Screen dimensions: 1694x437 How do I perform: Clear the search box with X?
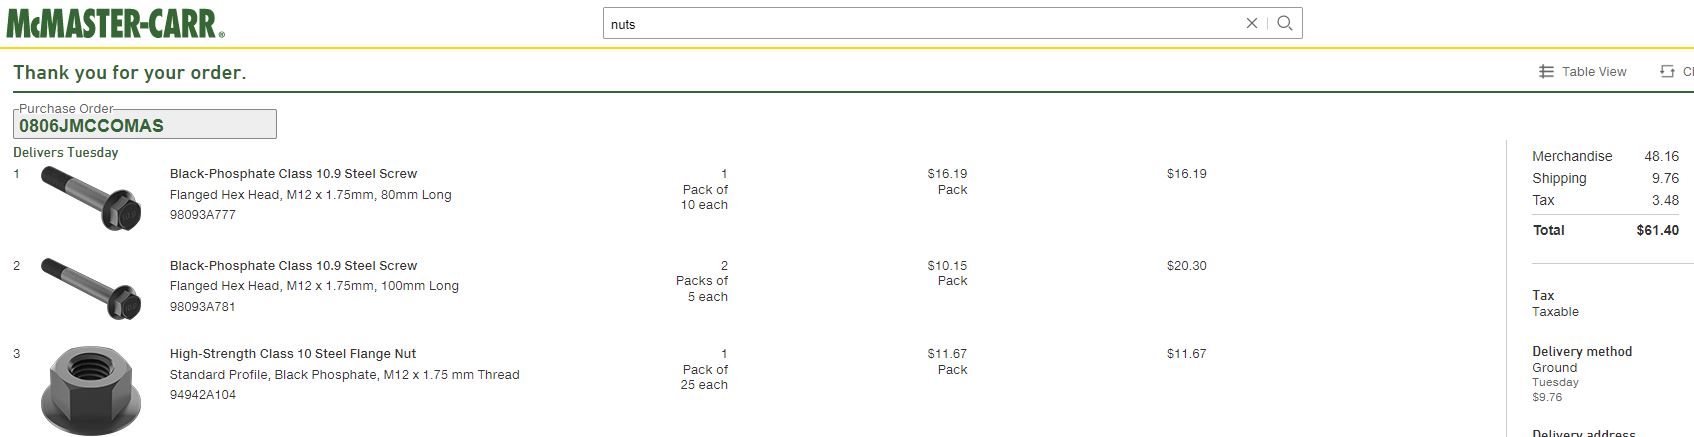1251,23
